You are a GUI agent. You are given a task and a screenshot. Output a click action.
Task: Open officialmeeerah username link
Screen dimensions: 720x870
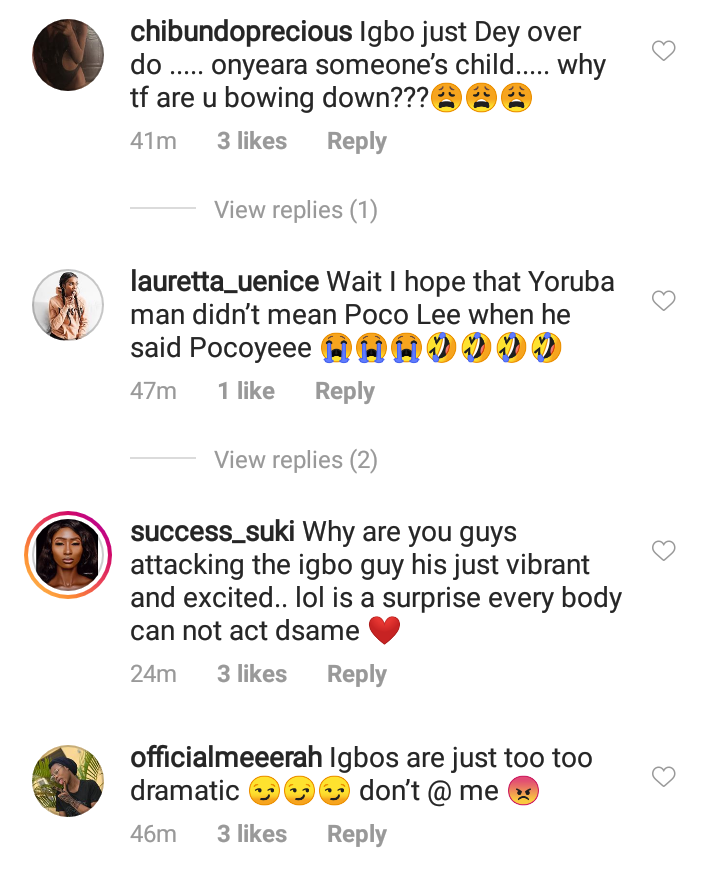point(235,758)
